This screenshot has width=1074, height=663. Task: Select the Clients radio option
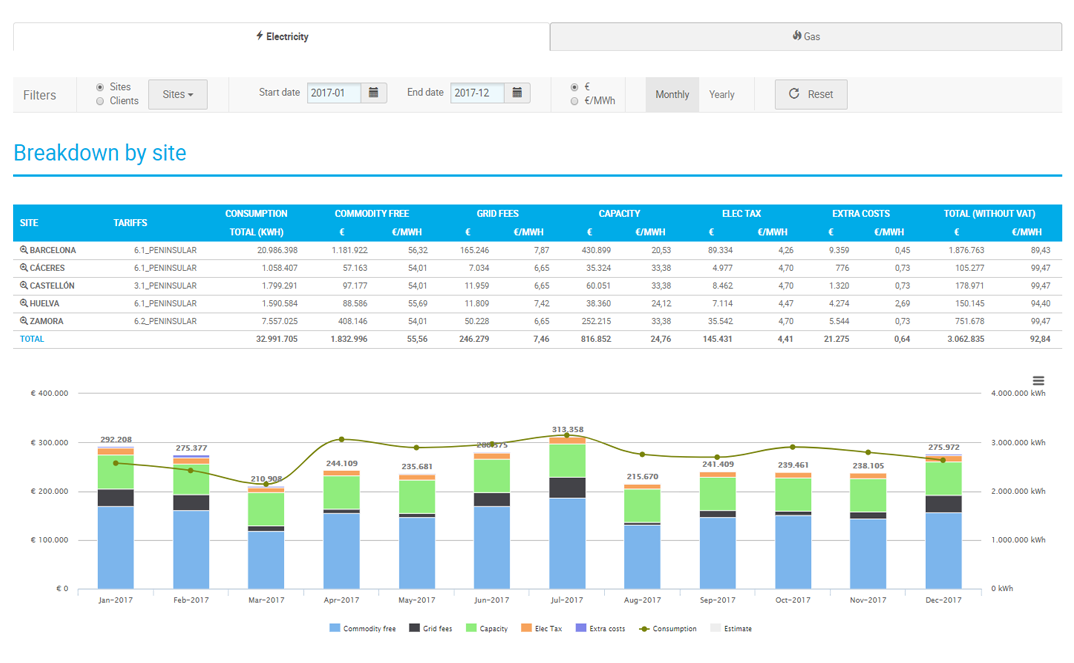point(100,101)
